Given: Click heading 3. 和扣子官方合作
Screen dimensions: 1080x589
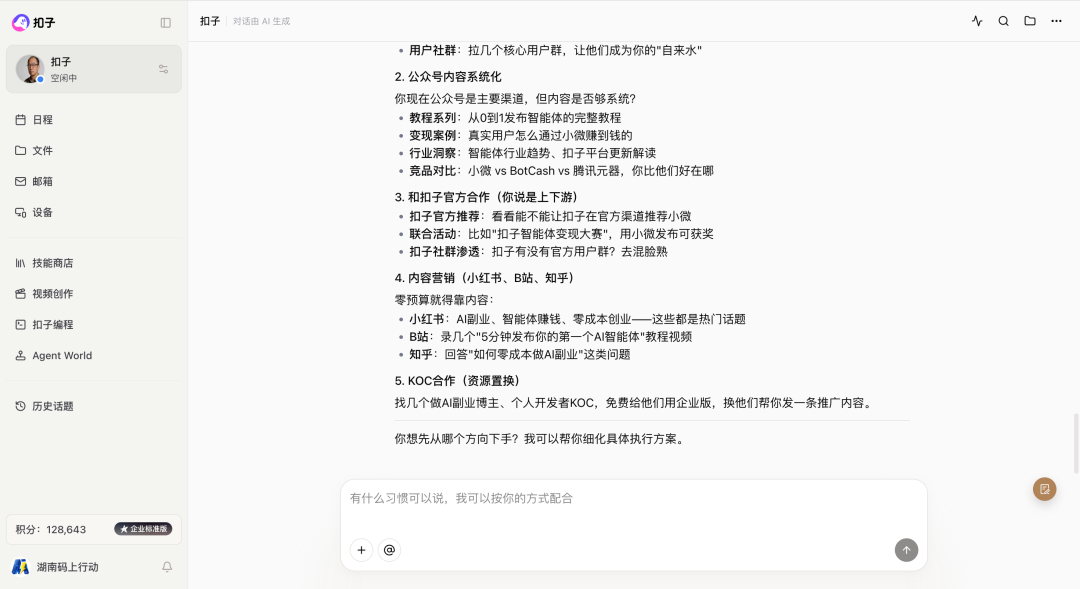Looking at the screenshot, I should (486, 197).
